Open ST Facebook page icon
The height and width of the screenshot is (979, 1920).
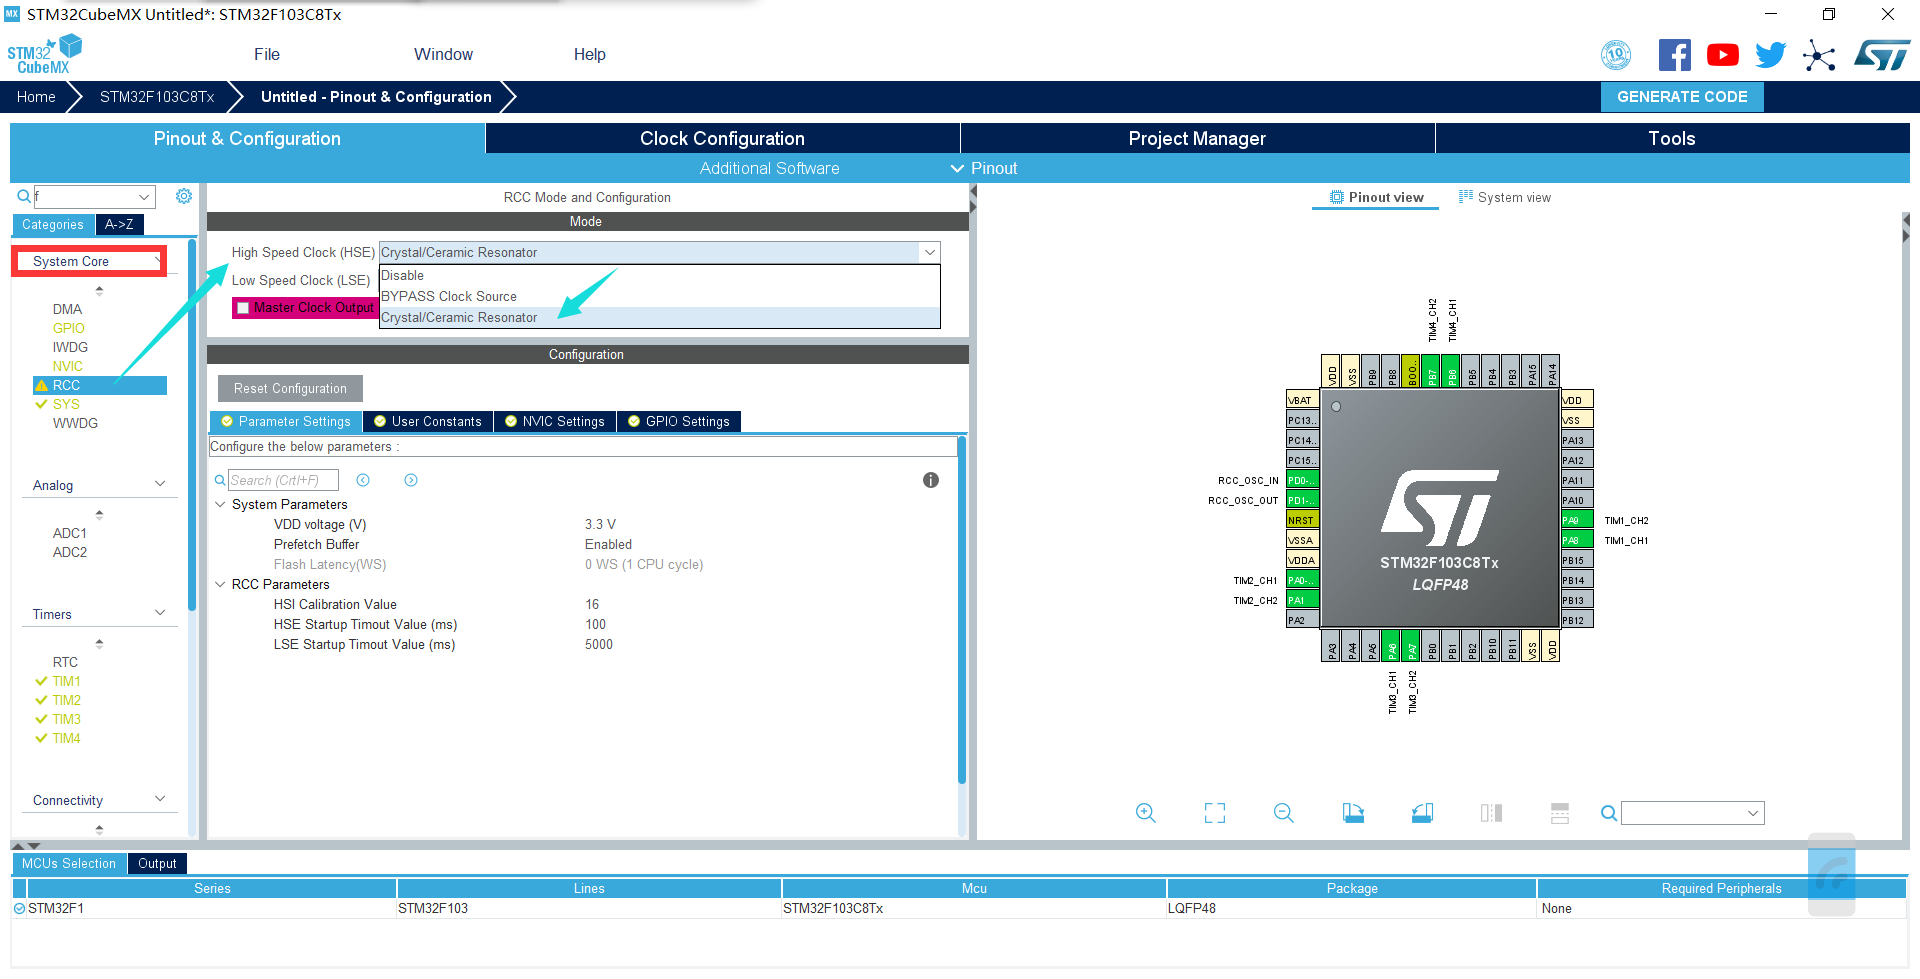(1674, 55)
